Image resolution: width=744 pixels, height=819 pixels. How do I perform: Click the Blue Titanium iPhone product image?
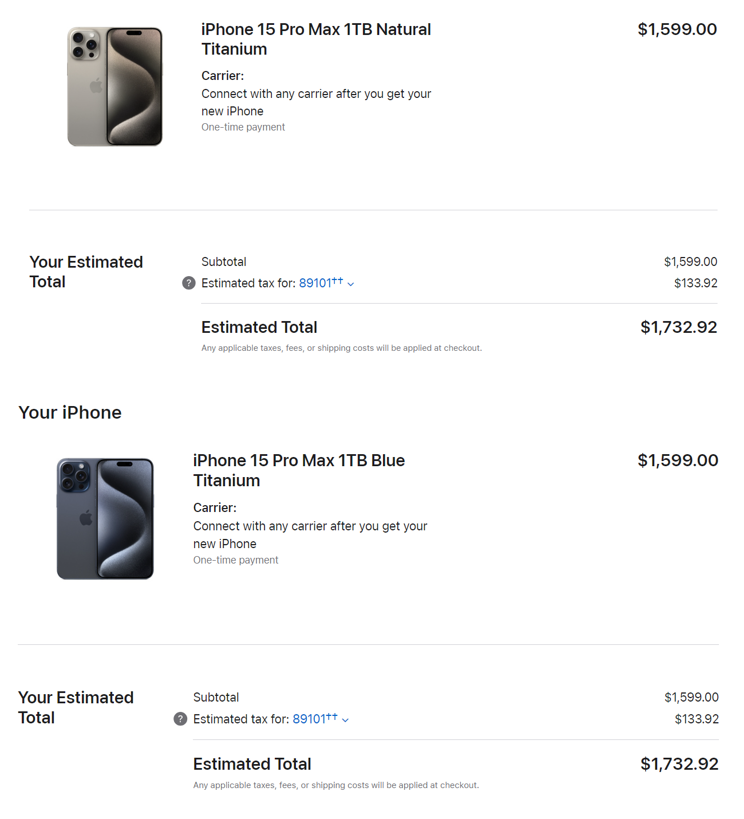(x=105, y=519)
